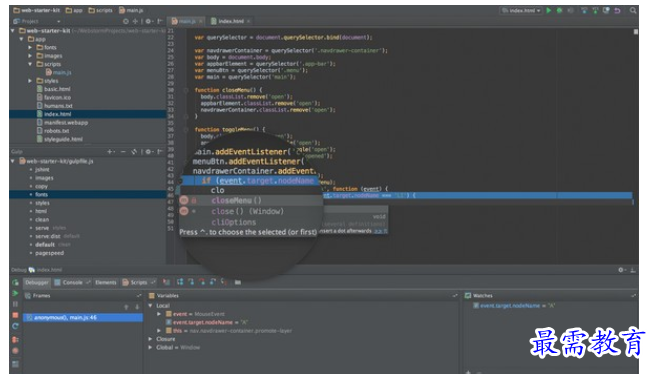
Task: Select the jshint gulp task
Action: tap(42, 170)
